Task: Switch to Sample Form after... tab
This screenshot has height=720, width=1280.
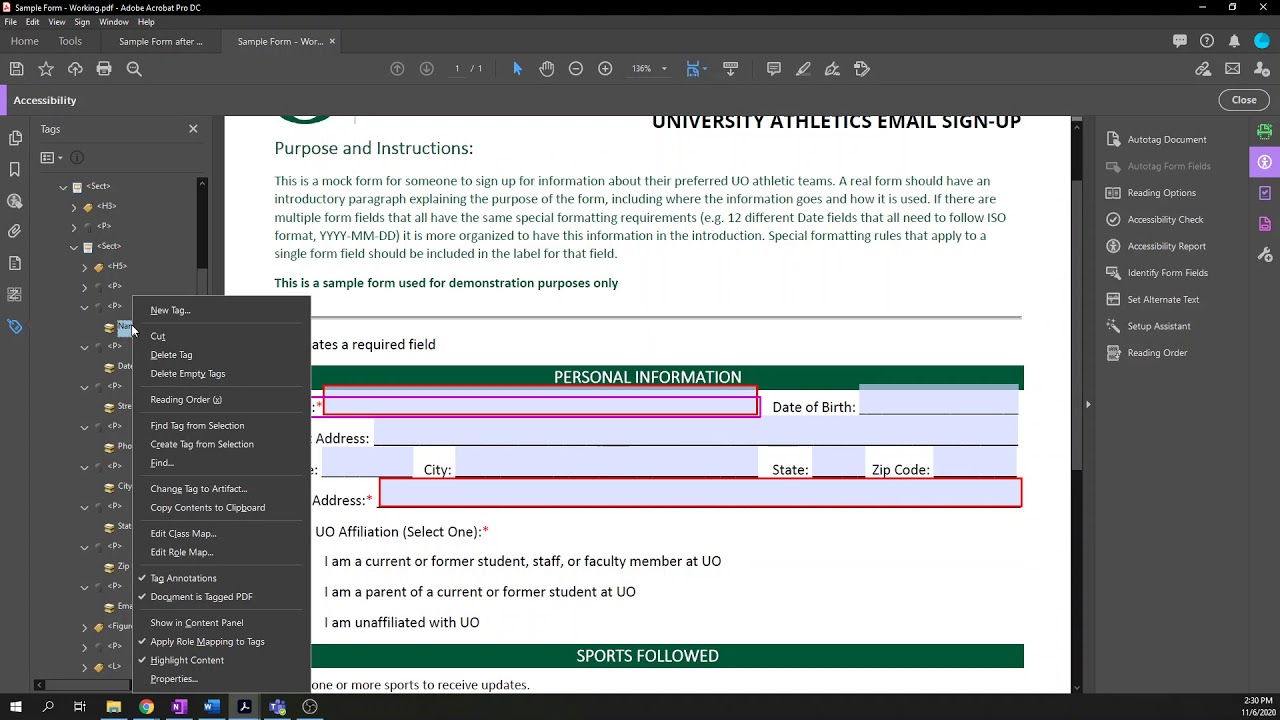Action: 160,41
